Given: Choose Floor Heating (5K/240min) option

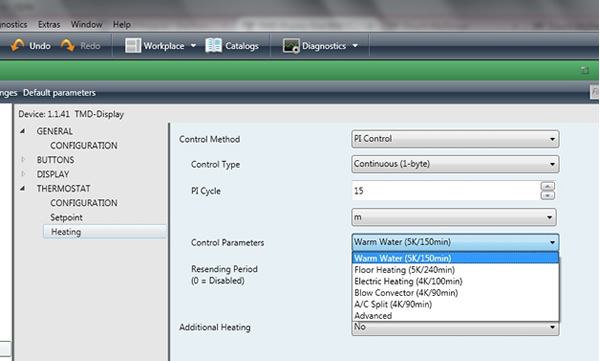Looking at the screenshot, I should click(x=455, y=270).
